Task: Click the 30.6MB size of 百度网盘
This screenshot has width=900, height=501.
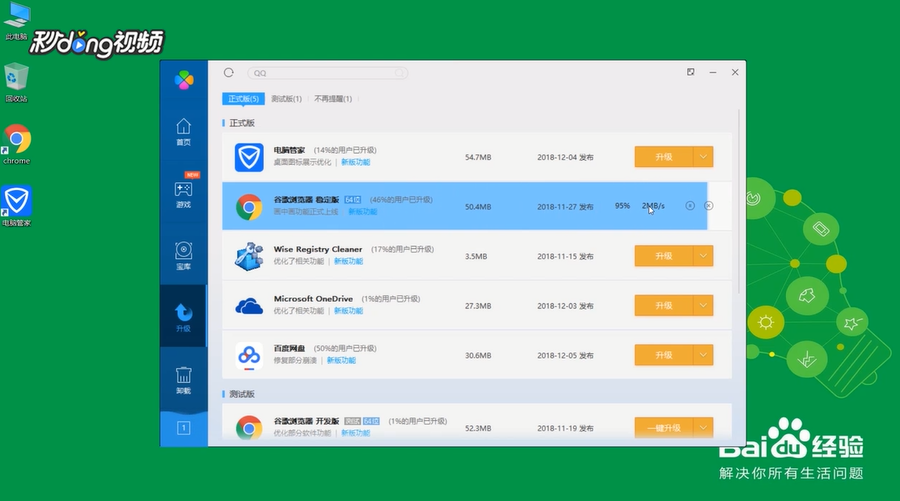Action: click(478, 356)
